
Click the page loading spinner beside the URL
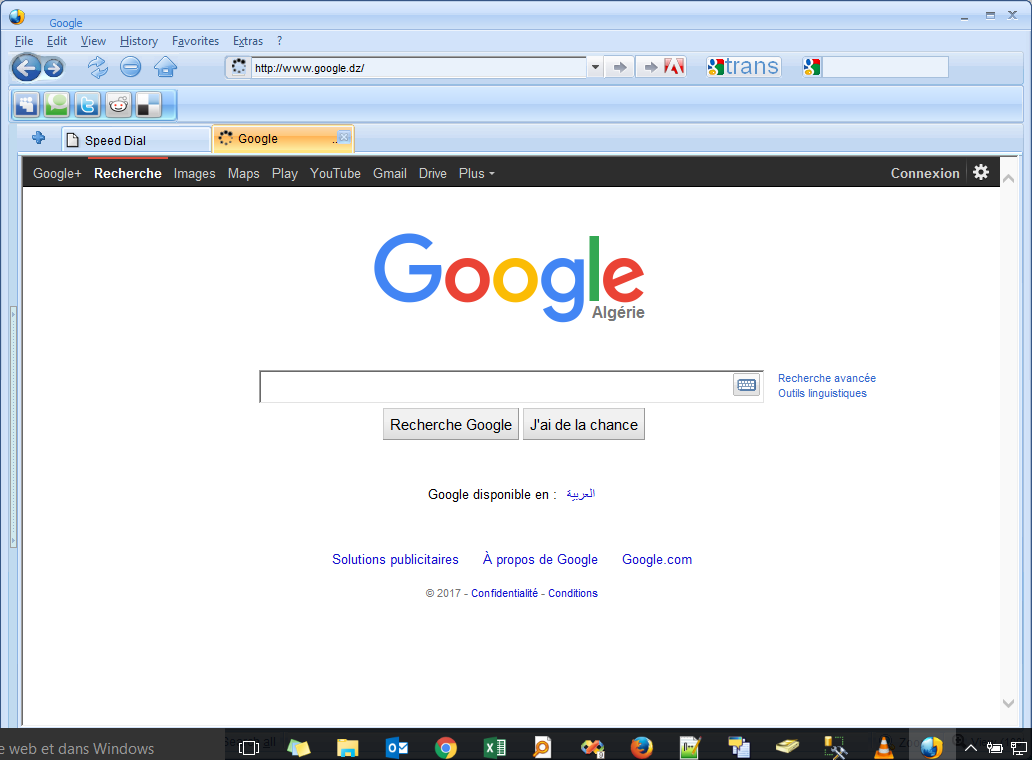(x=239, y=66)
